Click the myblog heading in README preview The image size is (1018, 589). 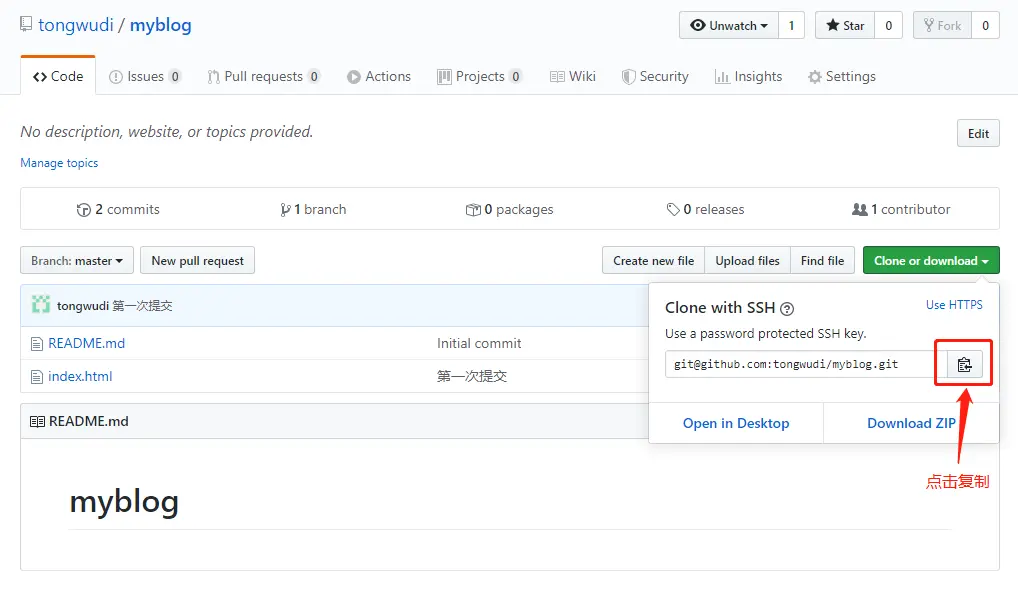[124, 502]
